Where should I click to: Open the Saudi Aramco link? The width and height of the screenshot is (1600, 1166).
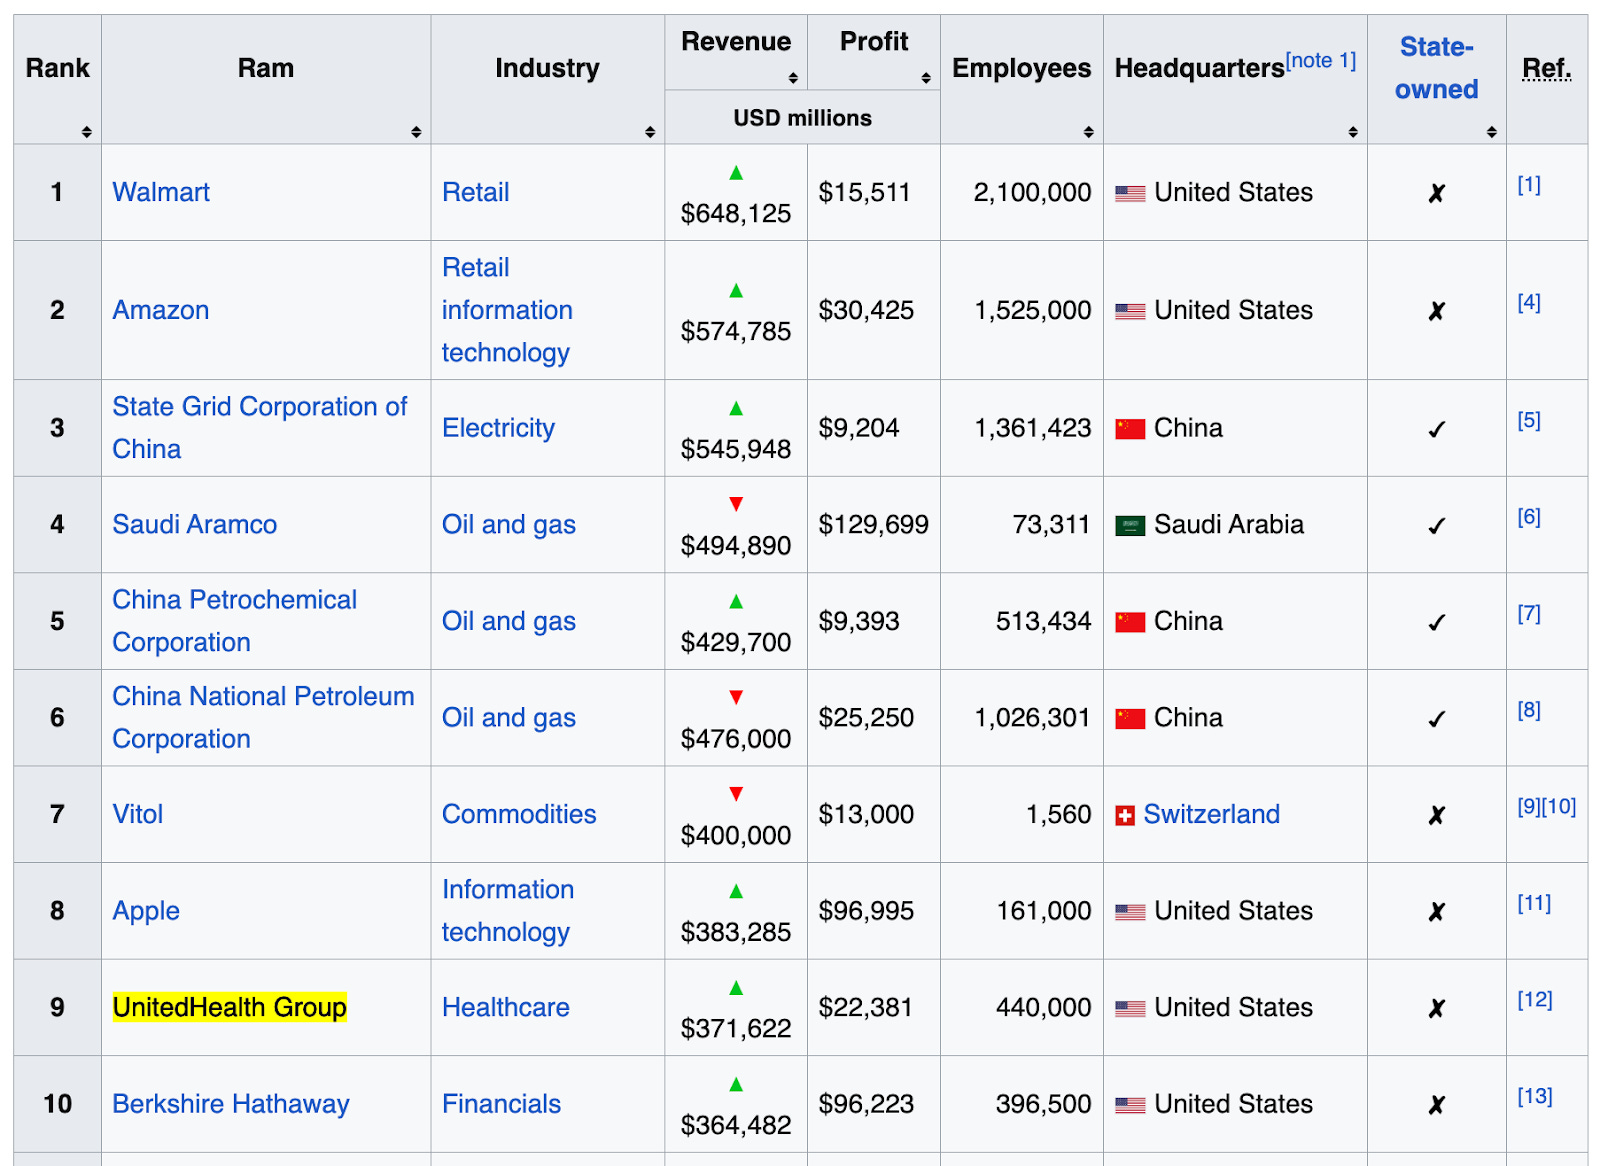(x=195, y=524)
